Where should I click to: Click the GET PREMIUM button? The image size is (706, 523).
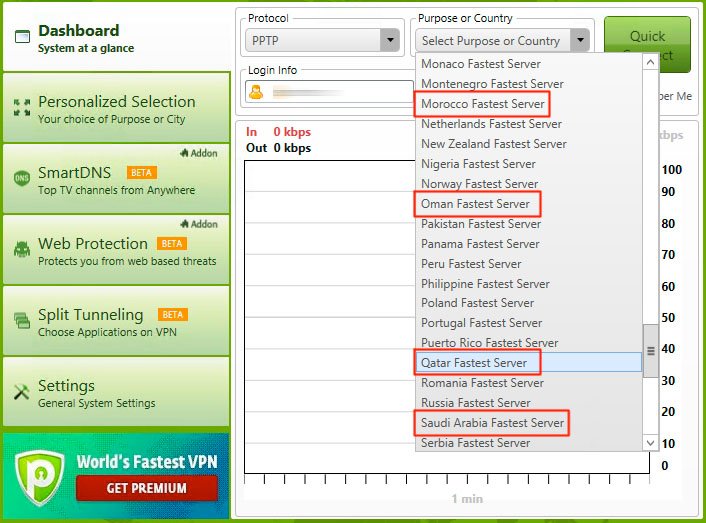coord(147,488)
